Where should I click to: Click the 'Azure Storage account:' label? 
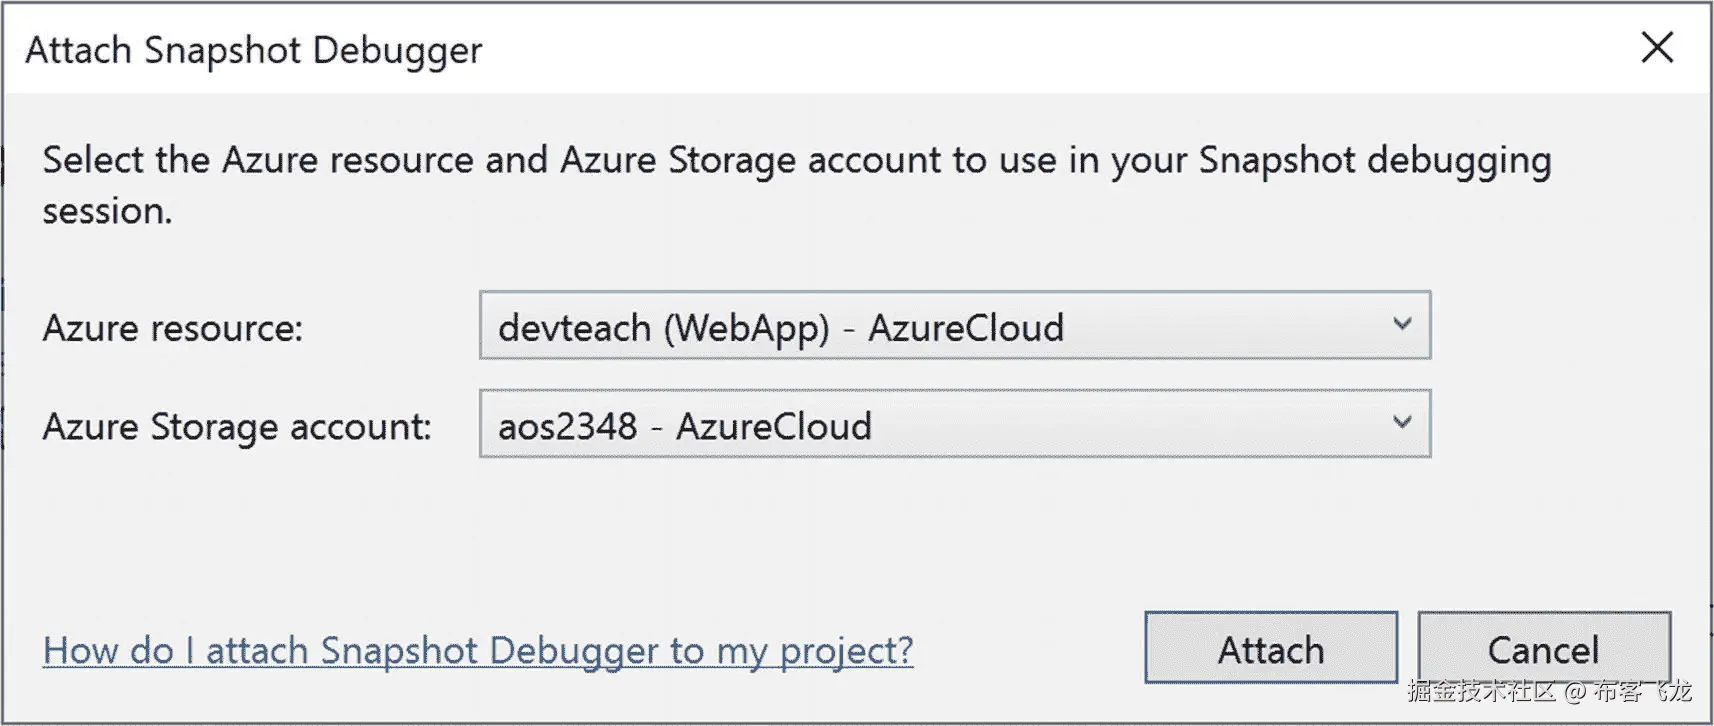click(237, 427)
